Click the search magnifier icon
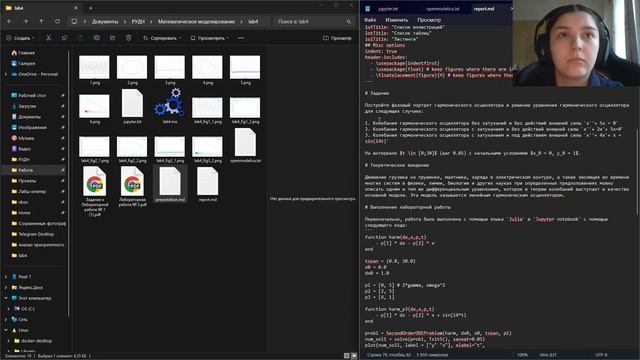Viewport: 640px width, 360px height. pos(349,21)
